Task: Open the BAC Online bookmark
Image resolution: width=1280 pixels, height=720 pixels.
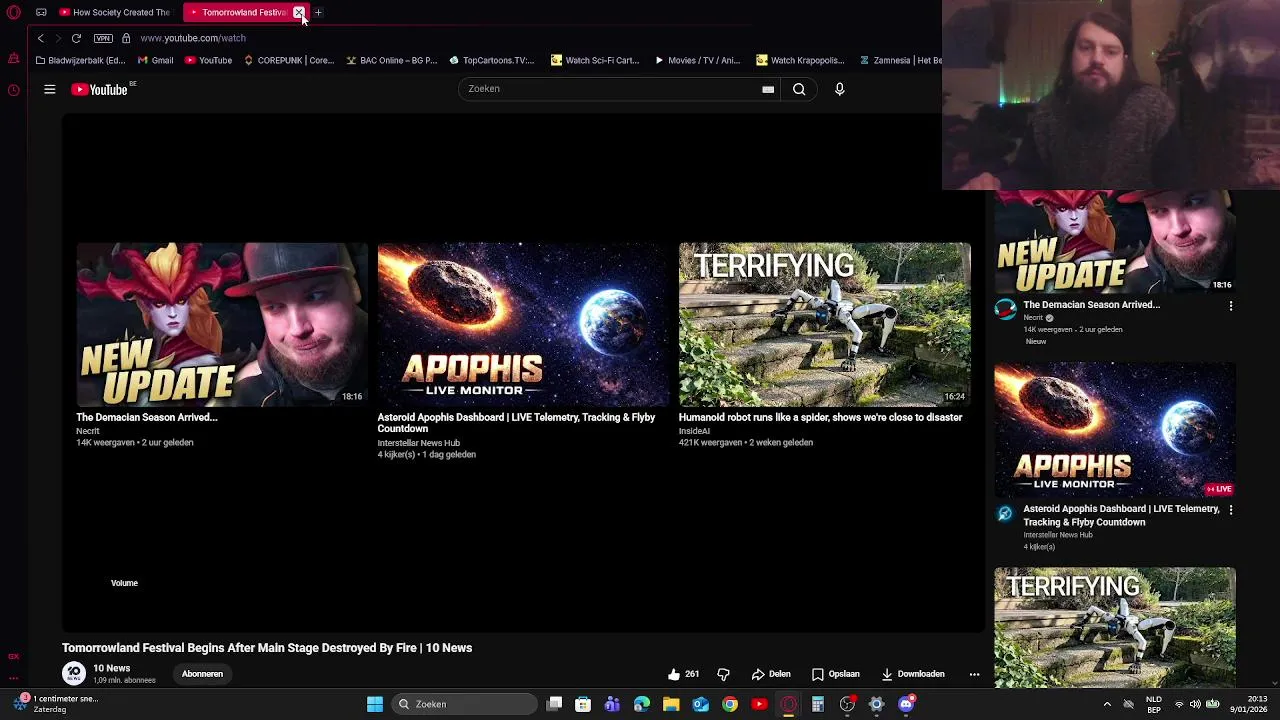Action: pos(392,60)
